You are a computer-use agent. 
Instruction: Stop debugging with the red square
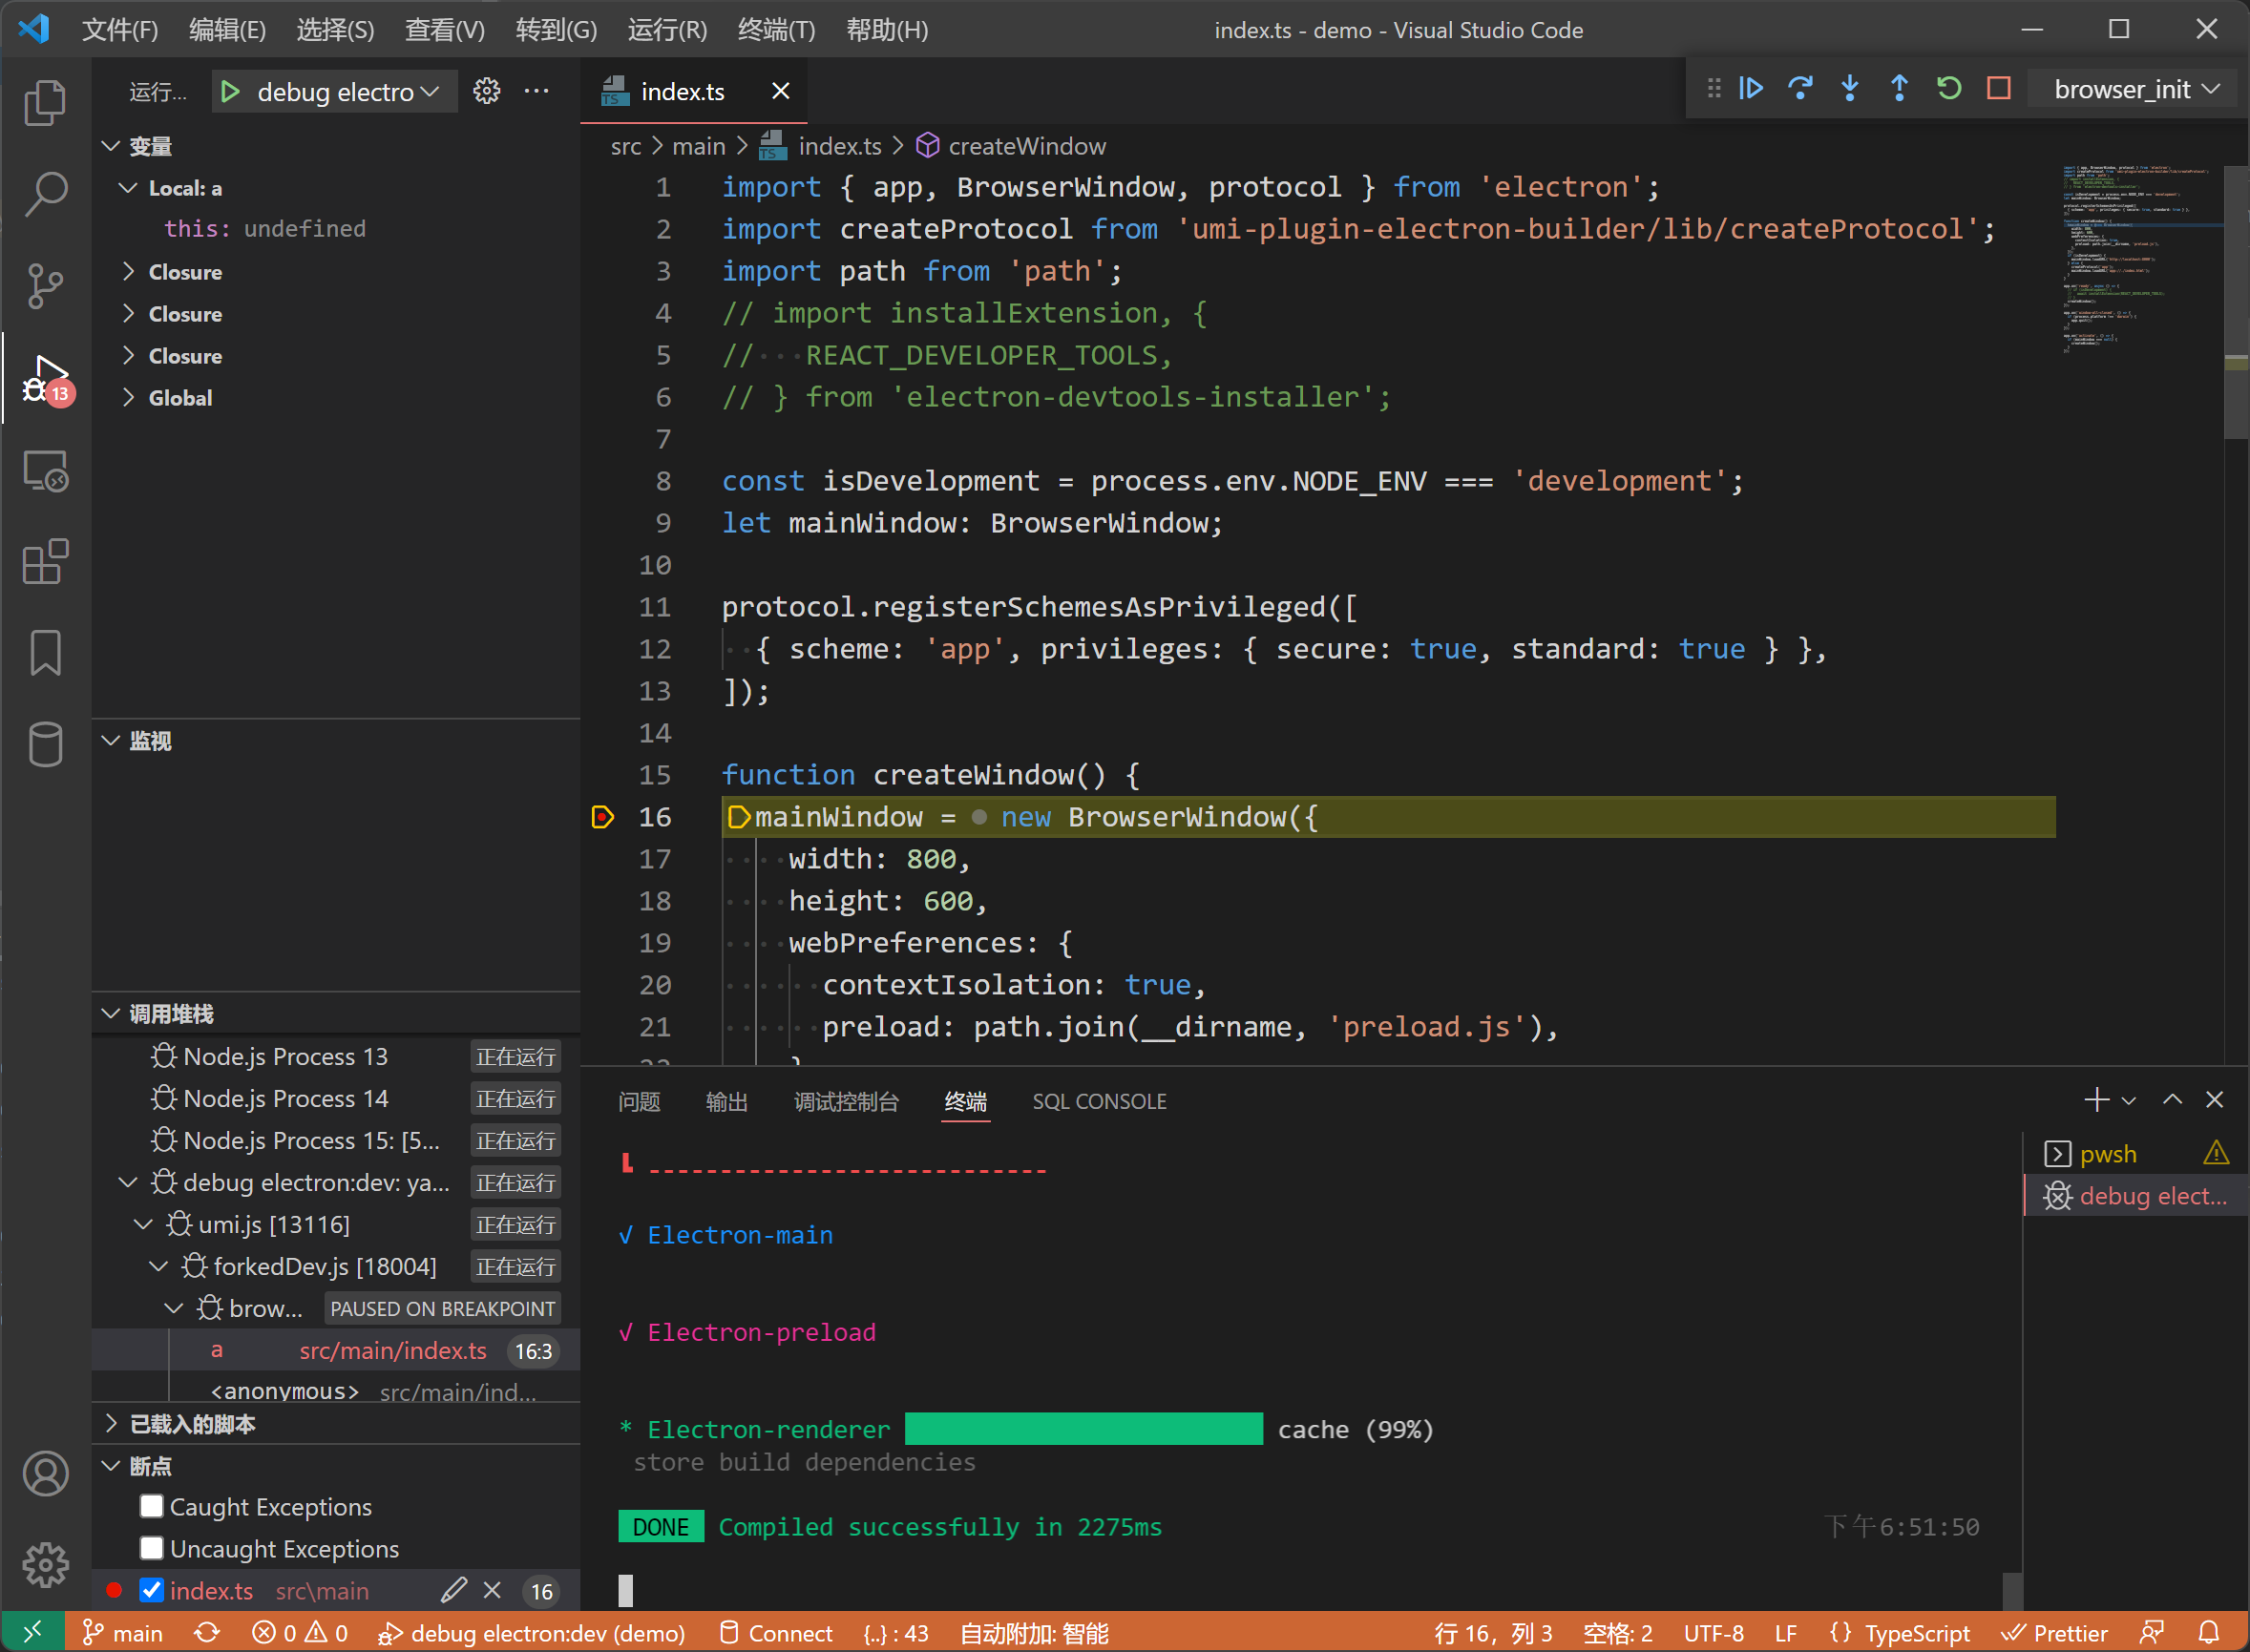pyautogui.click(x=1998, y=88)
